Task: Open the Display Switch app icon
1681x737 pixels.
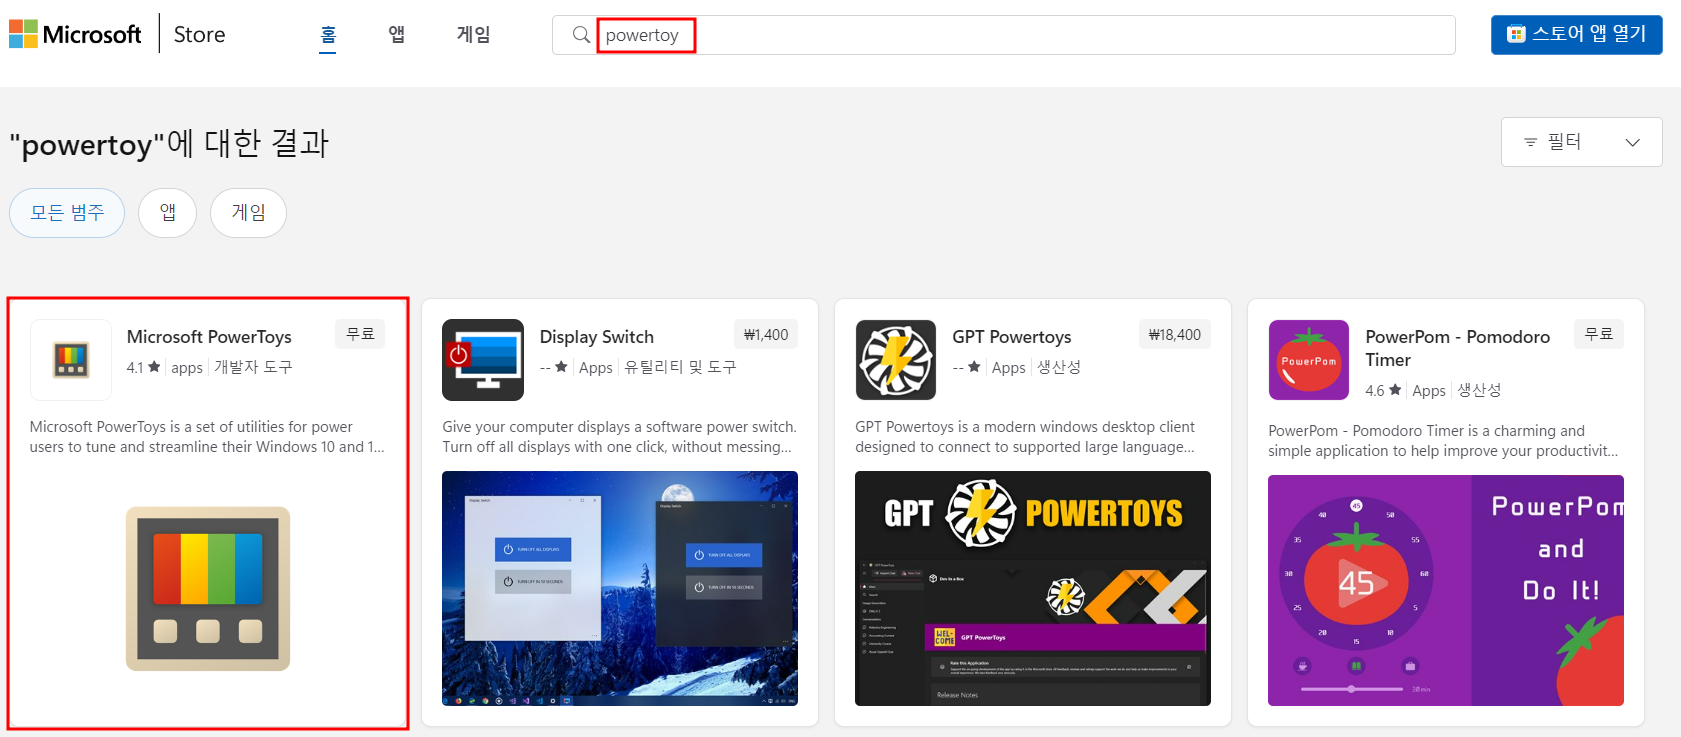Action: (x=483, y=360)
